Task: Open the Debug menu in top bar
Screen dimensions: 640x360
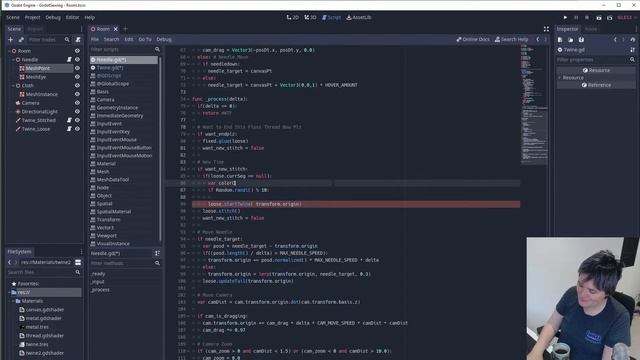Action: (x=53, y=18)
